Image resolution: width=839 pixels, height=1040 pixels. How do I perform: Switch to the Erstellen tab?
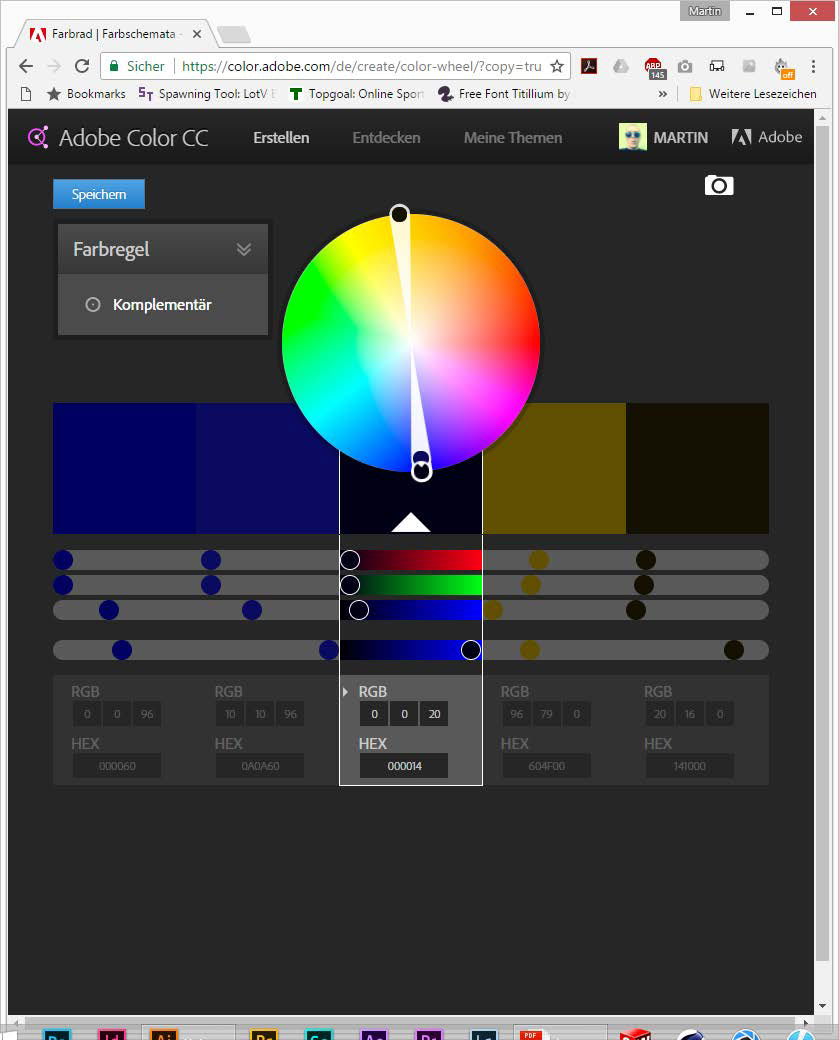281,137
